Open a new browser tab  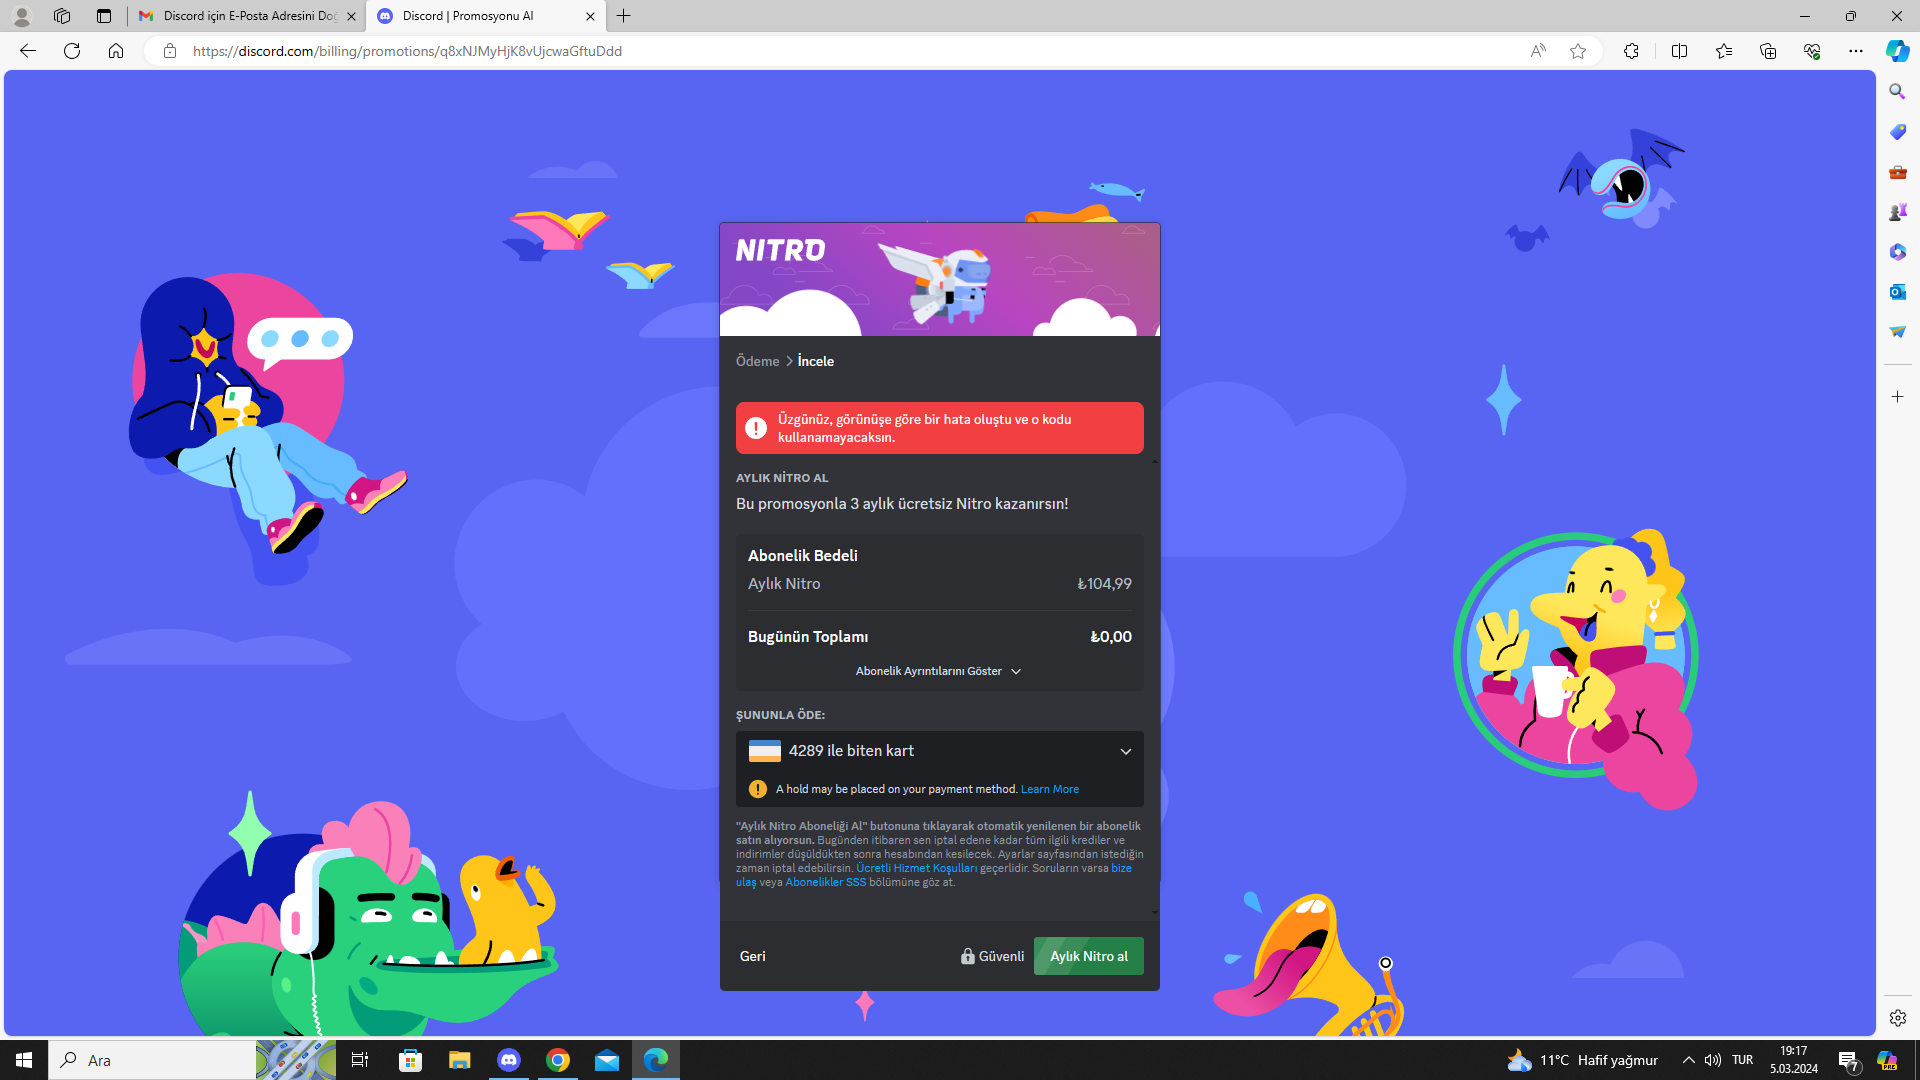[623, 16]
